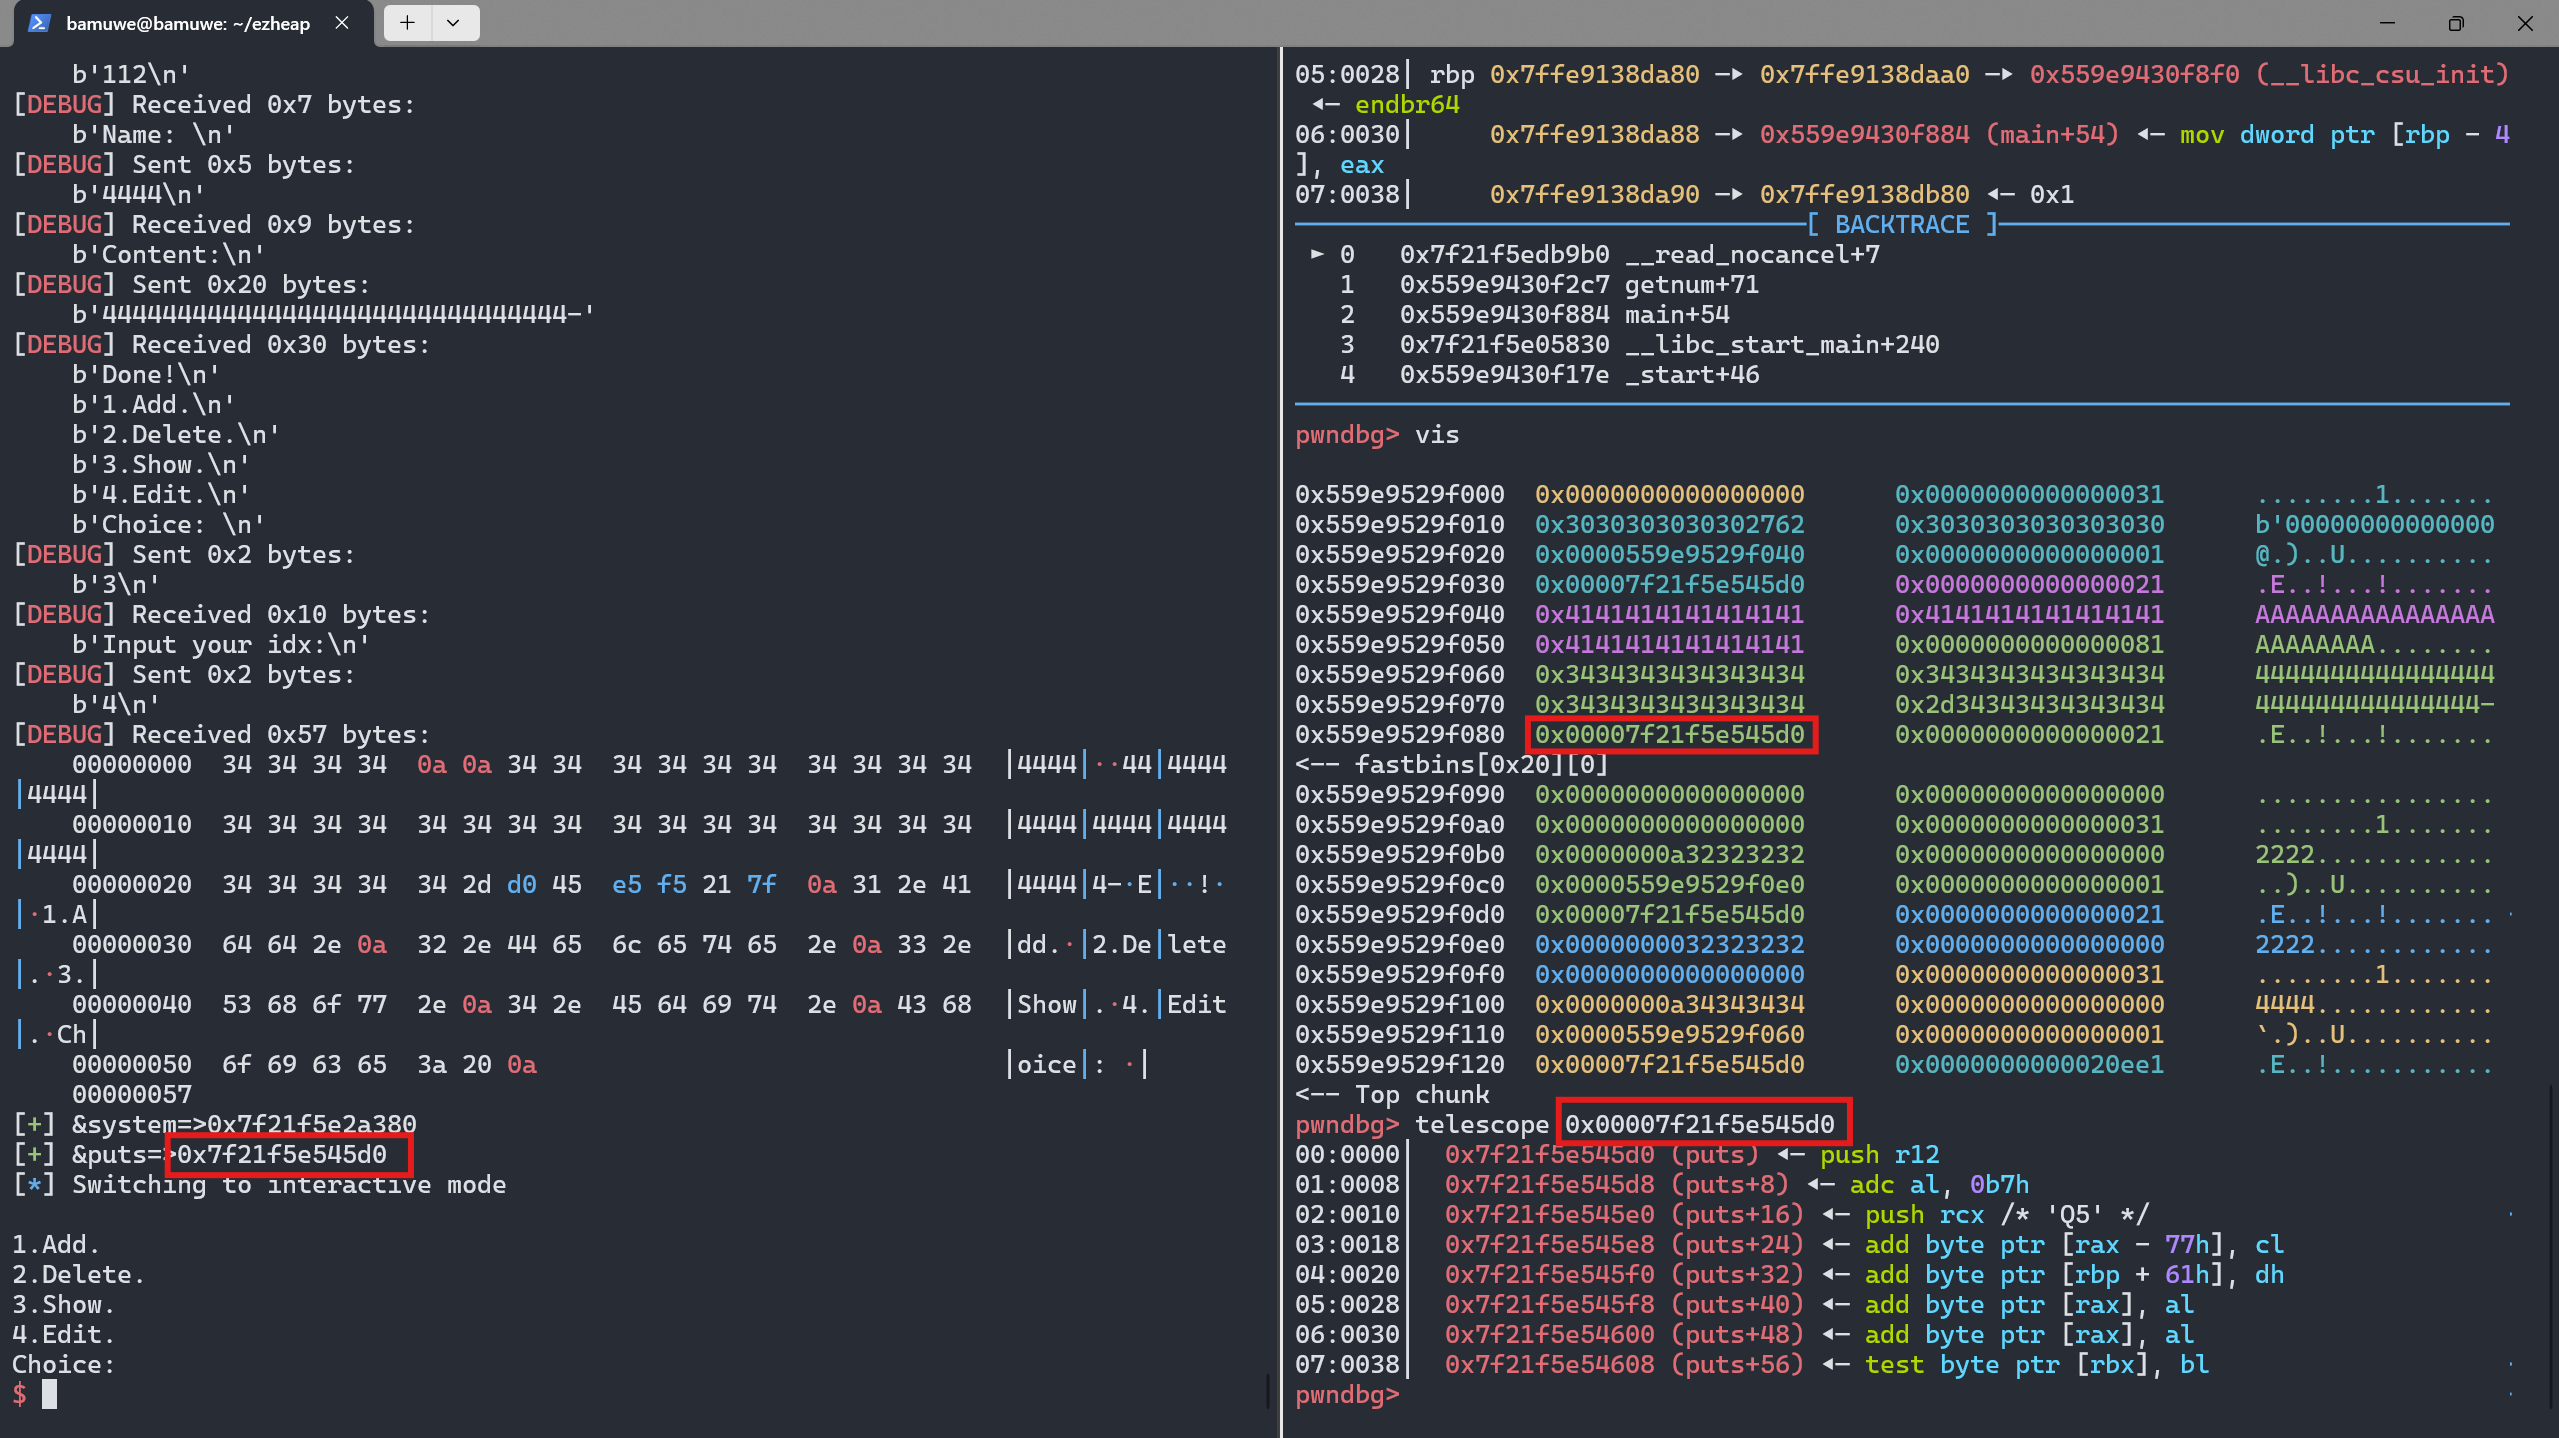Minimize the terminal window
The height and width of the screenshot is (1438, 2559).
click(2387, 23)
